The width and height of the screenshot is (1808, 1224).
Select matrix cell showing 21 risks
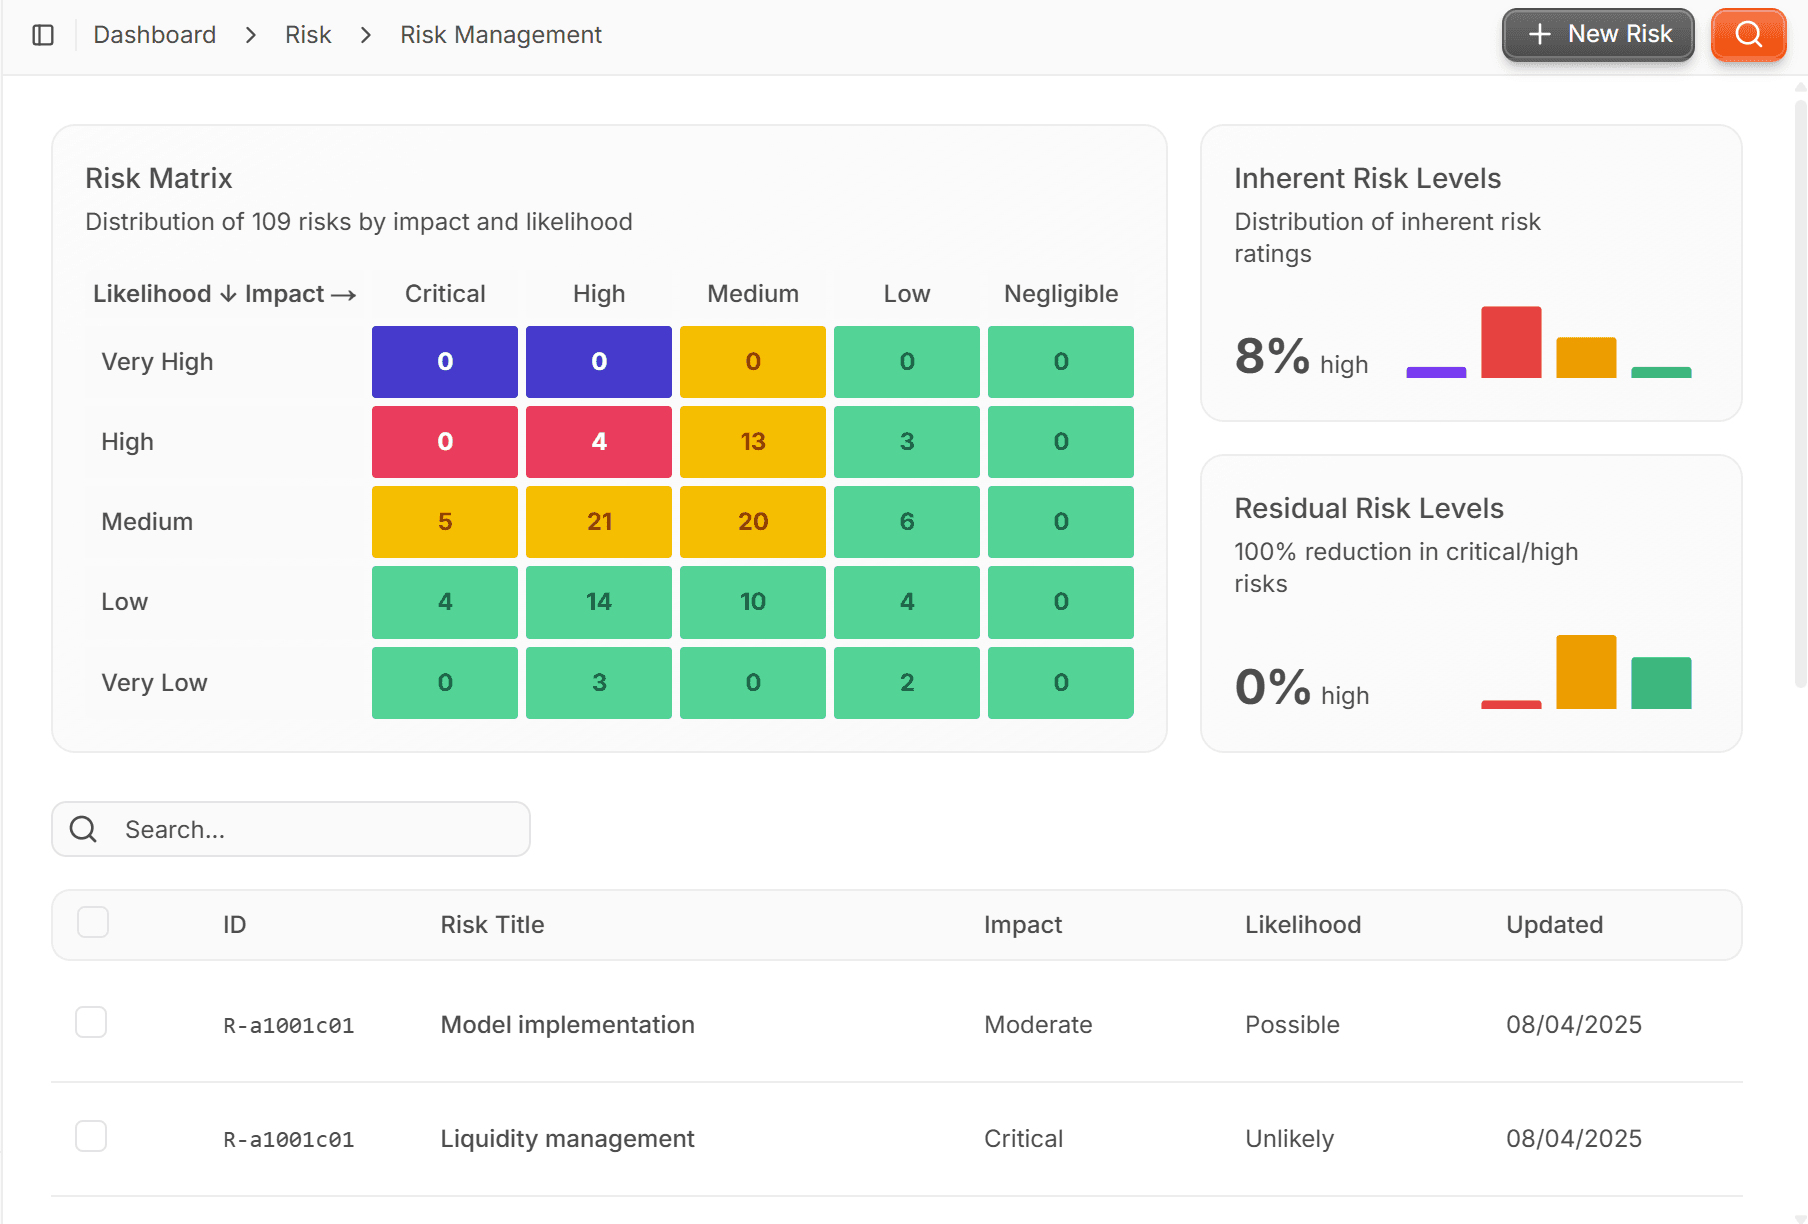tap(598, 521)
